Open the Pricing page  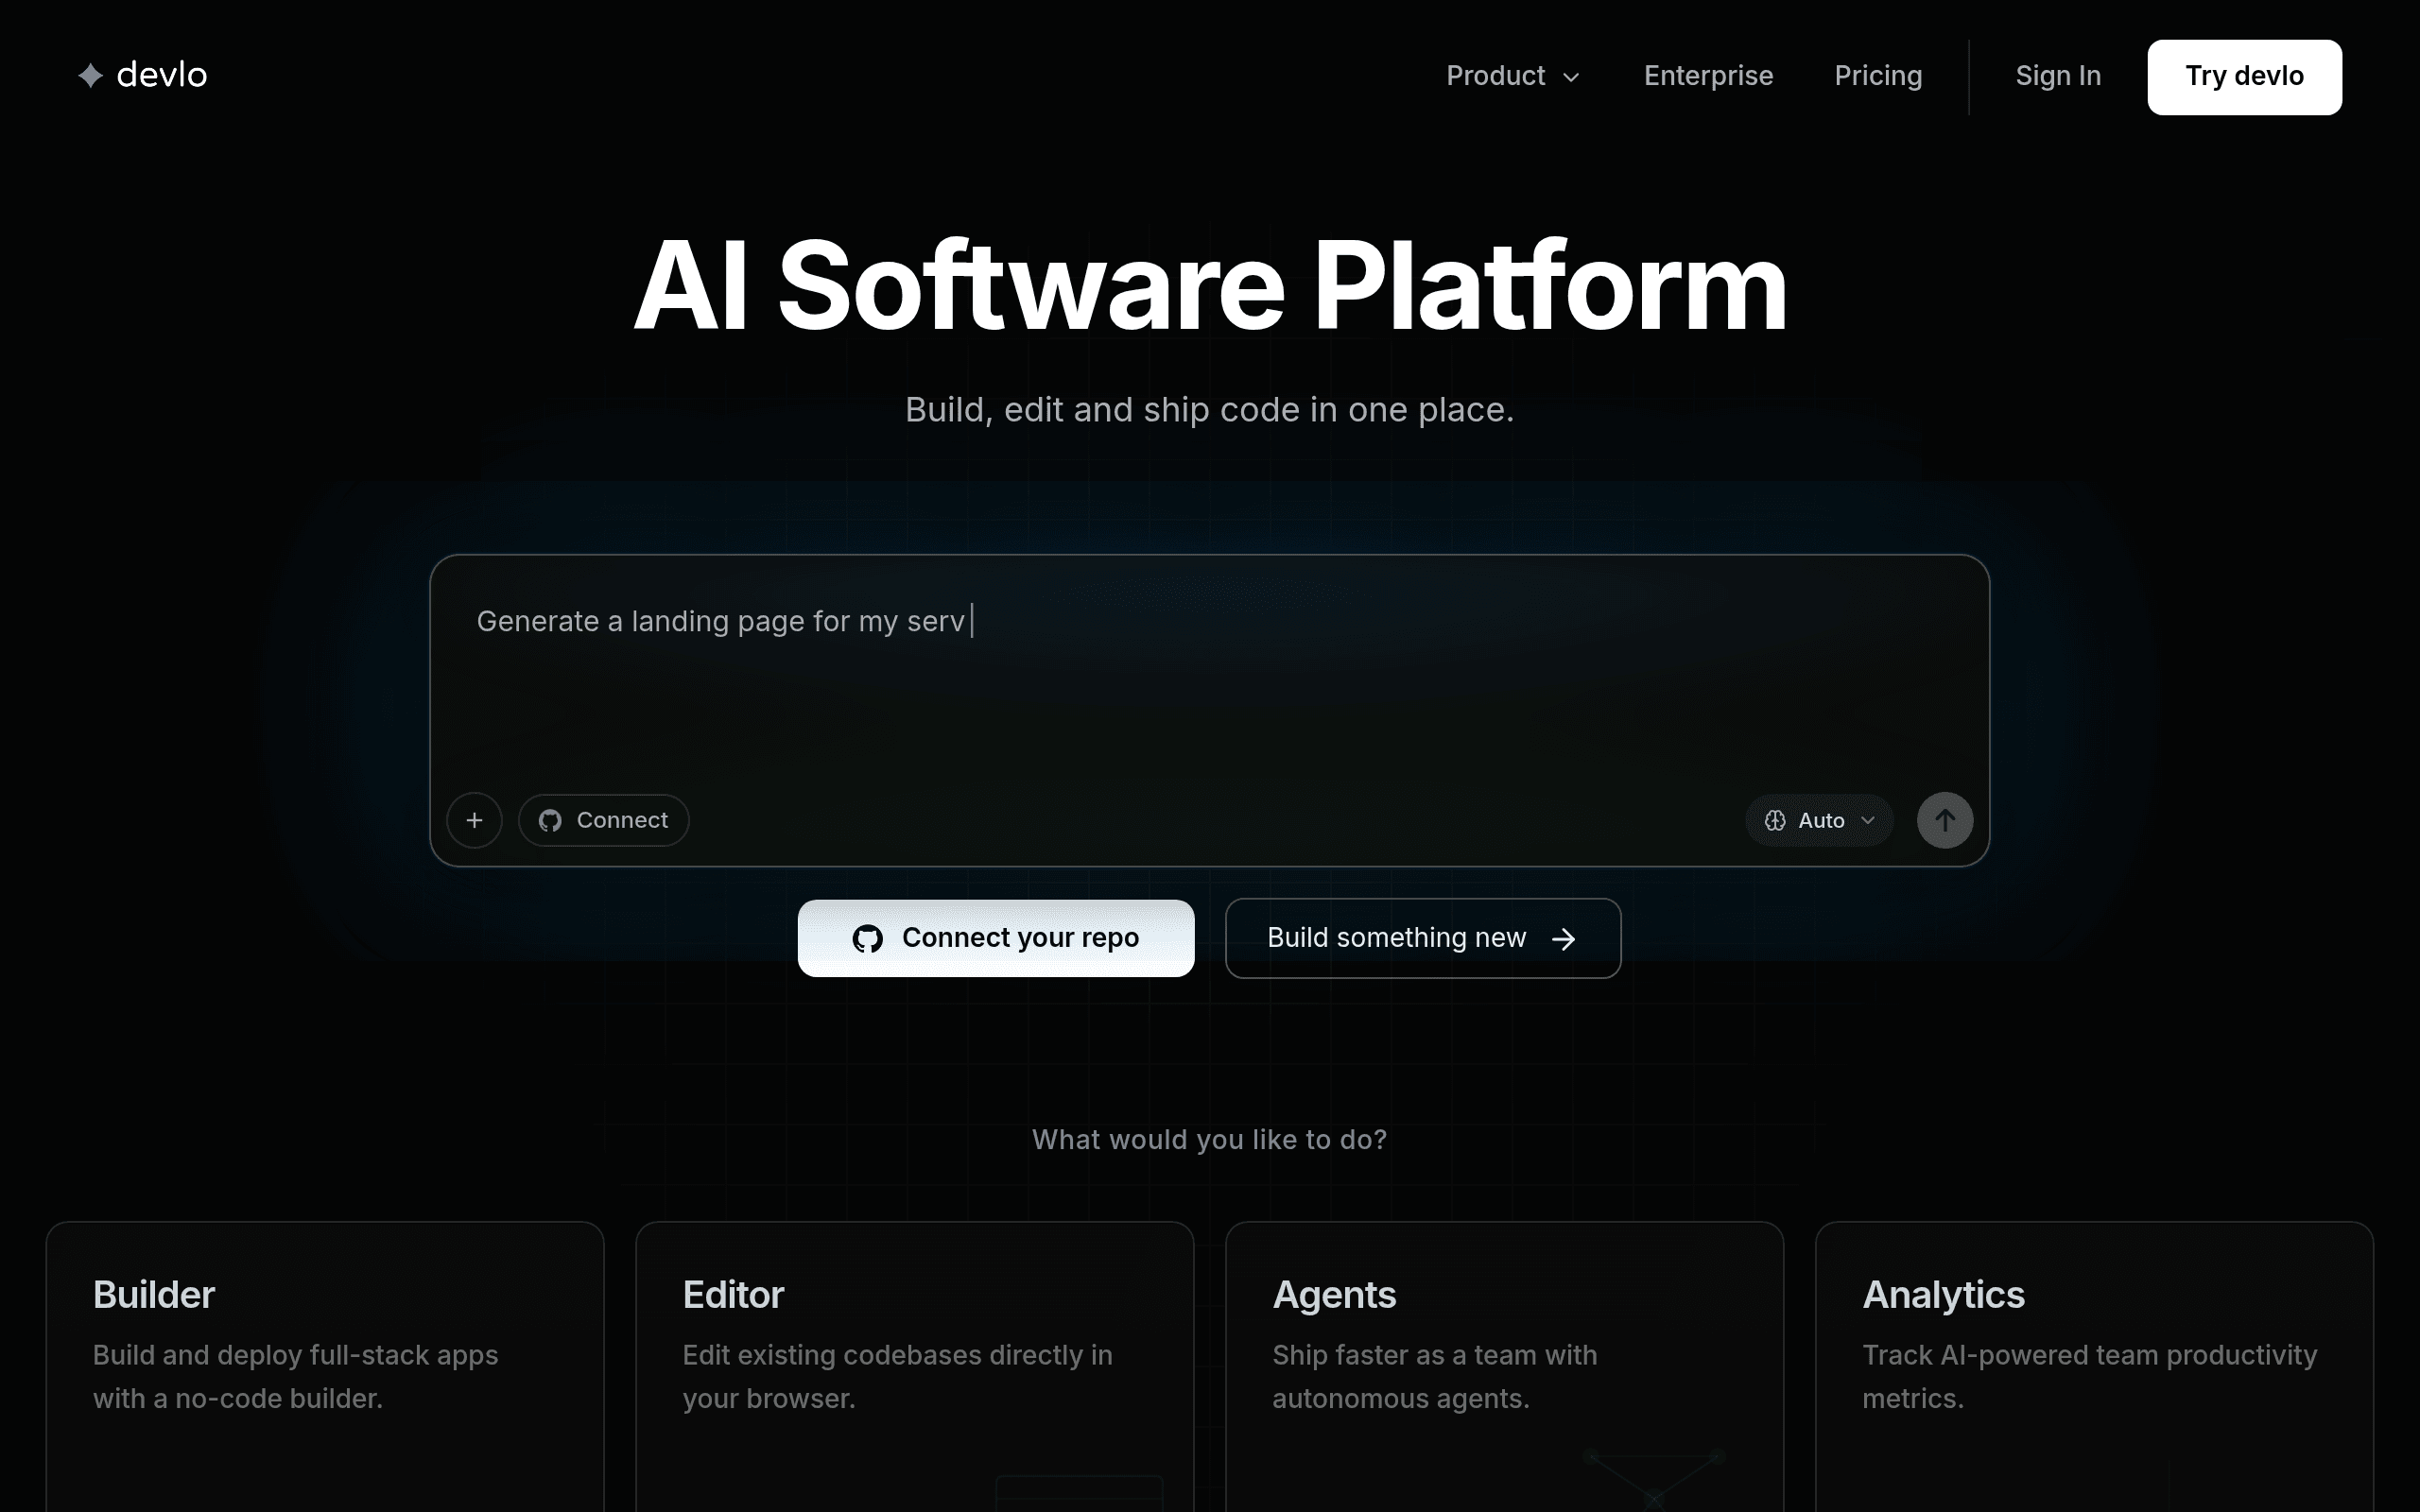tap(1878, 76)
